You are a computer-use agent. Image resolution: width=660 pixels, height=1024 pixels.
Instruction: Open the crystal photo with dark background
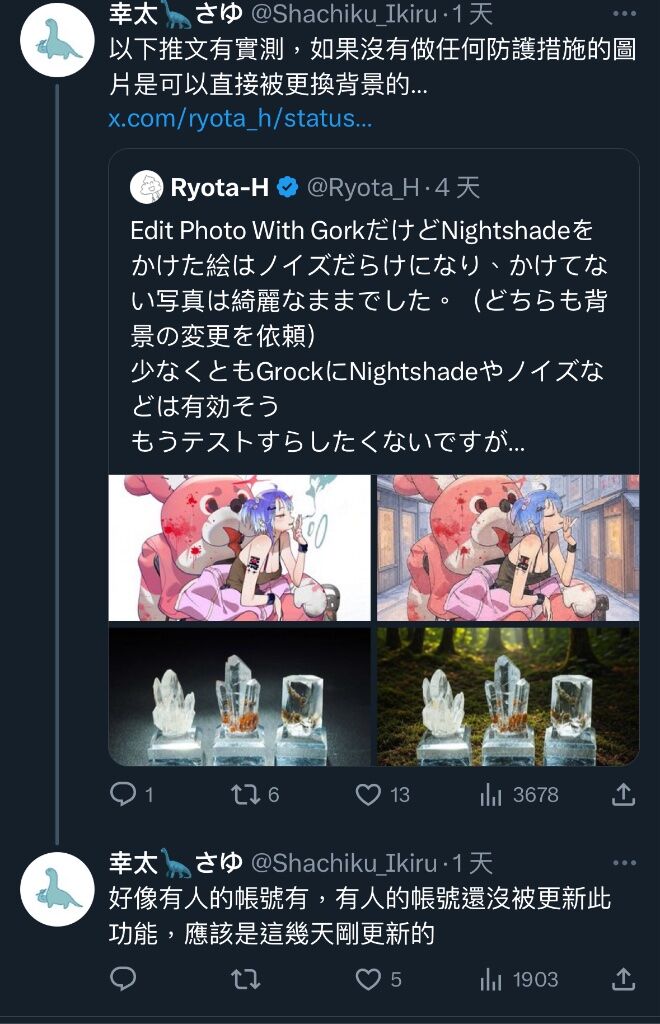239,696
